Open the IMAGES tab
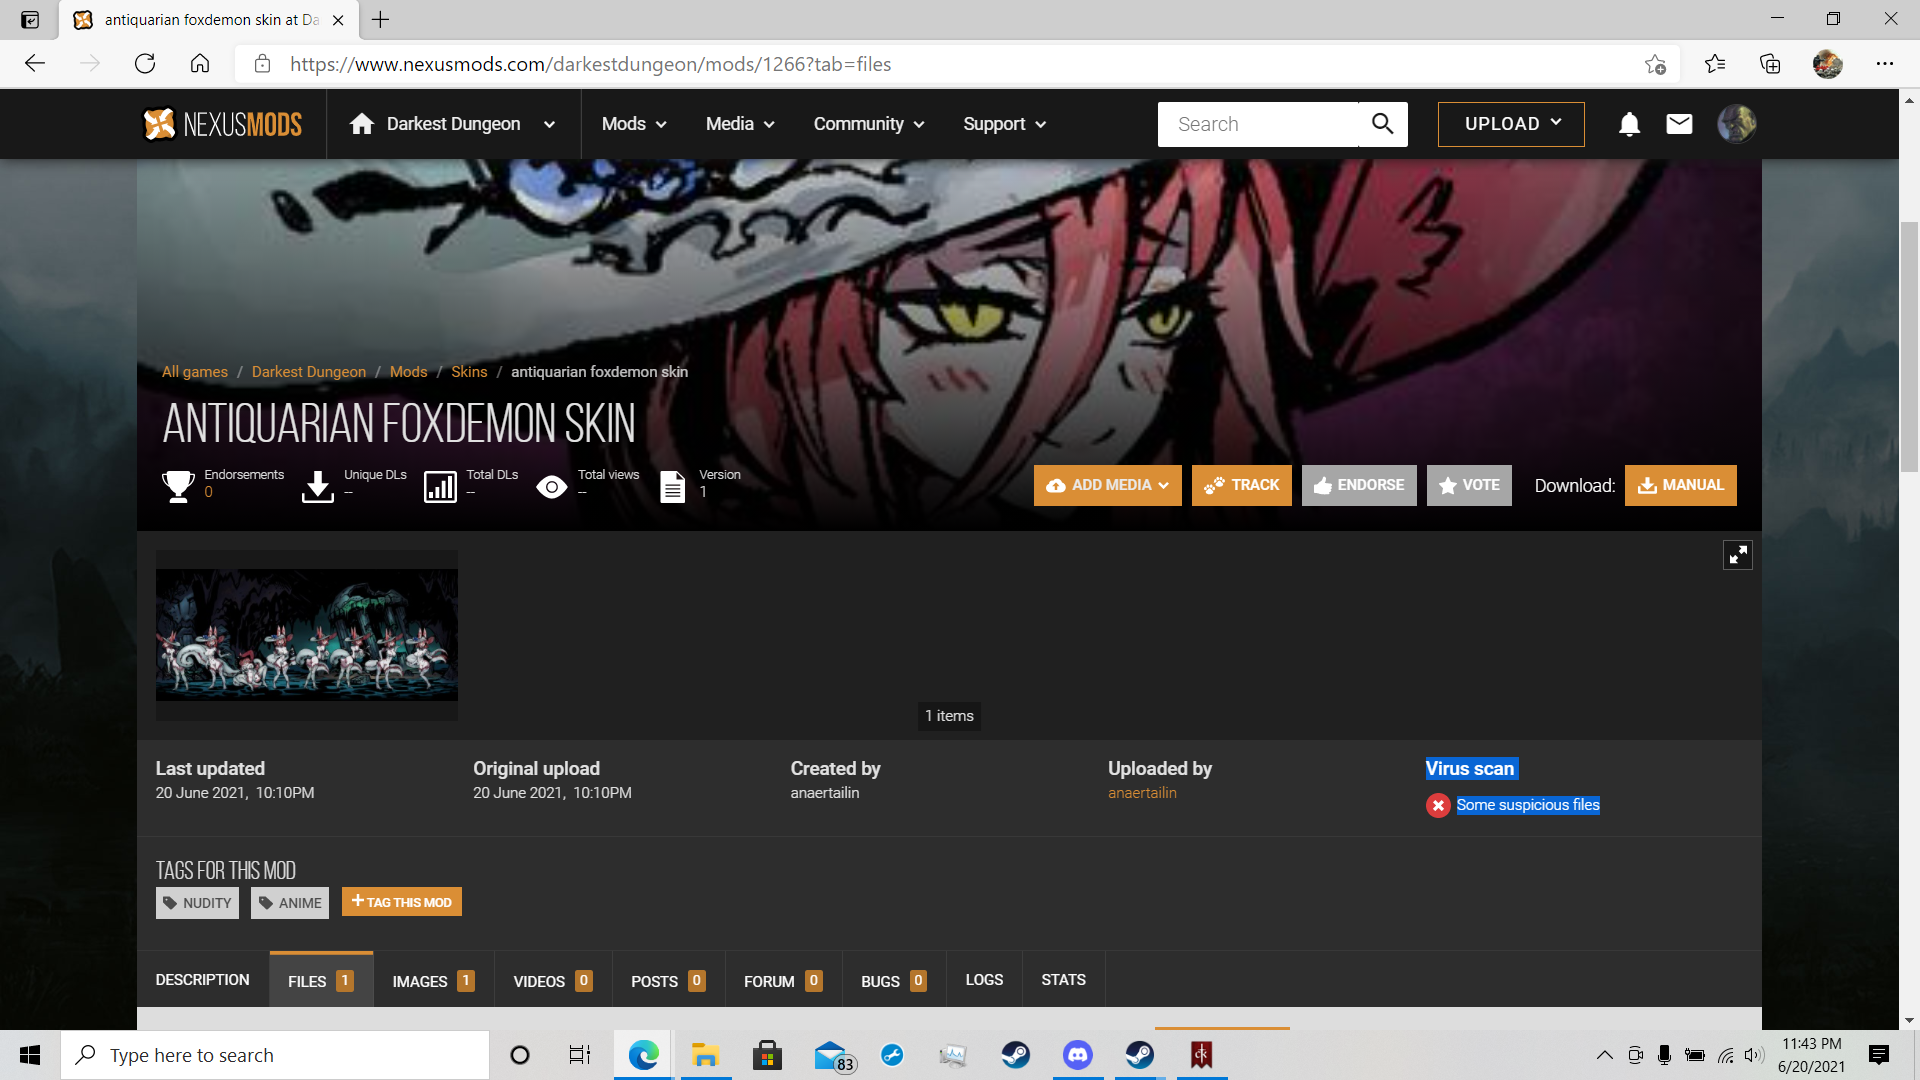 (x=433, y=981)
